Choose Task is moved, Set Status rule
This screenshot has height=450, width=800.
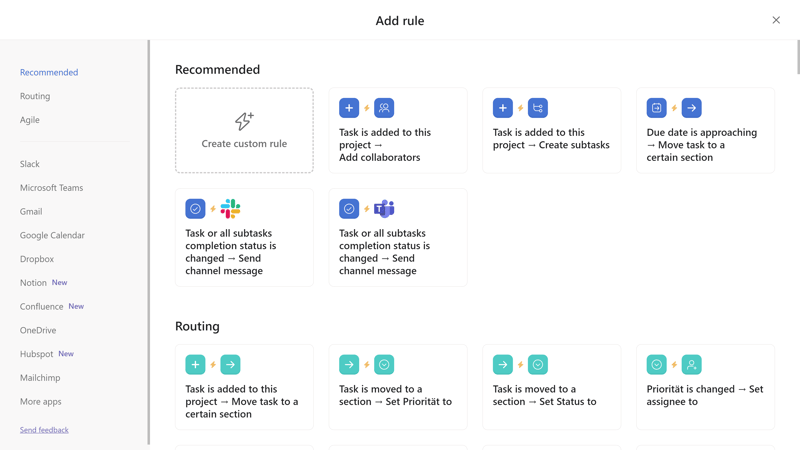pyautogui.click(x=552, y=387)
